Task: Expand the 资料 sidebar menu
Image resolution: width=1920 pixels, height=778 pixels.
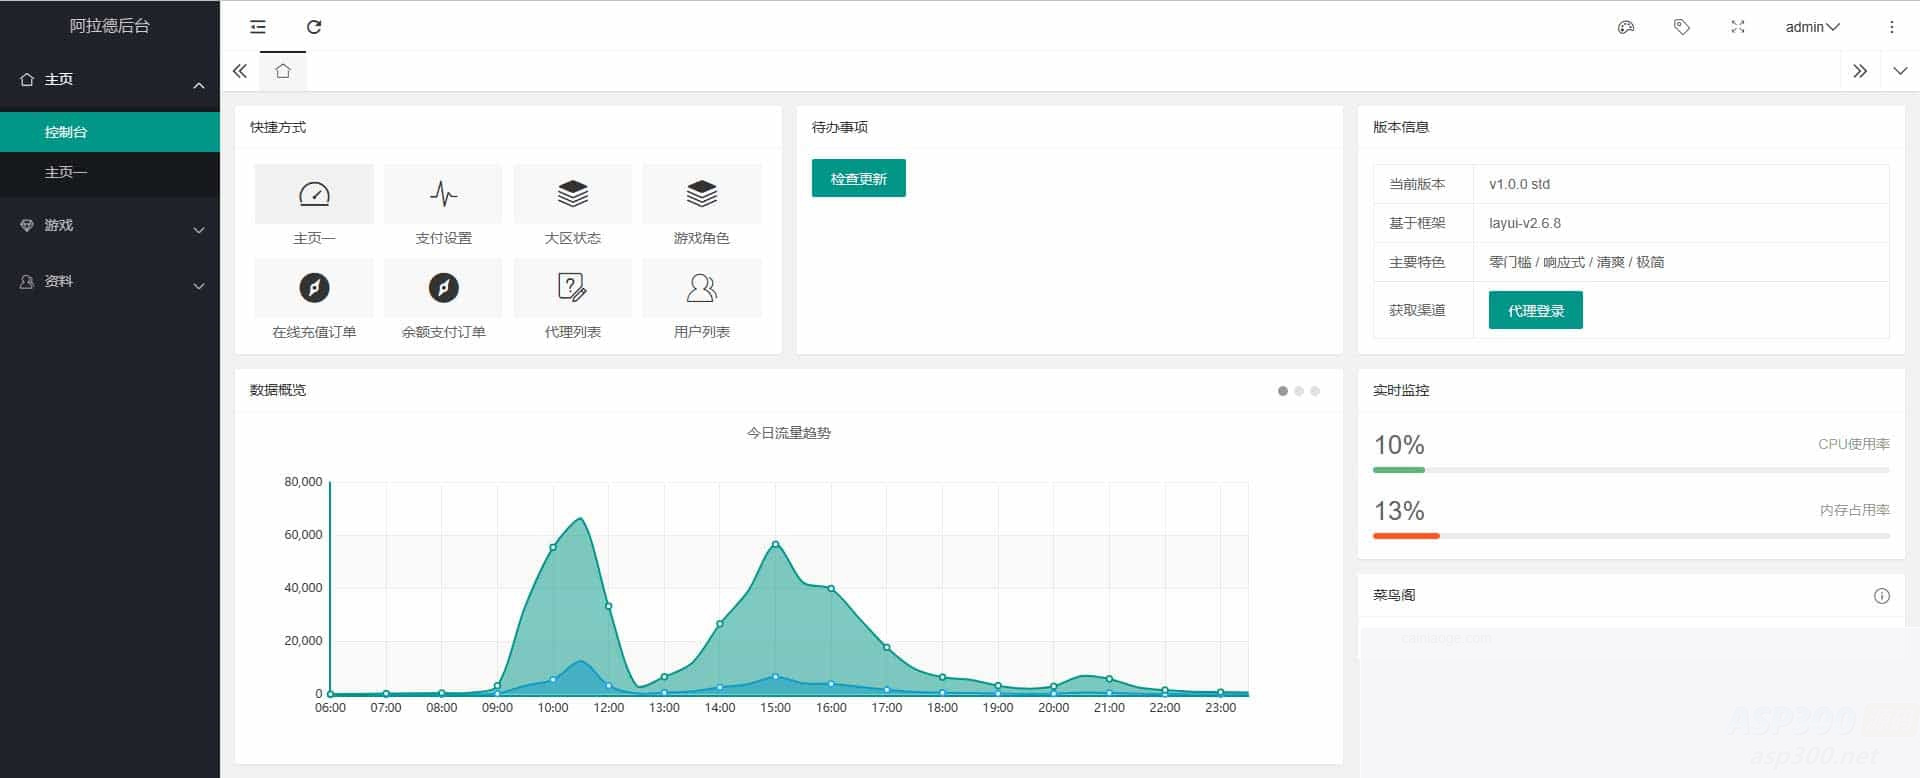Action: coord(110,282)
